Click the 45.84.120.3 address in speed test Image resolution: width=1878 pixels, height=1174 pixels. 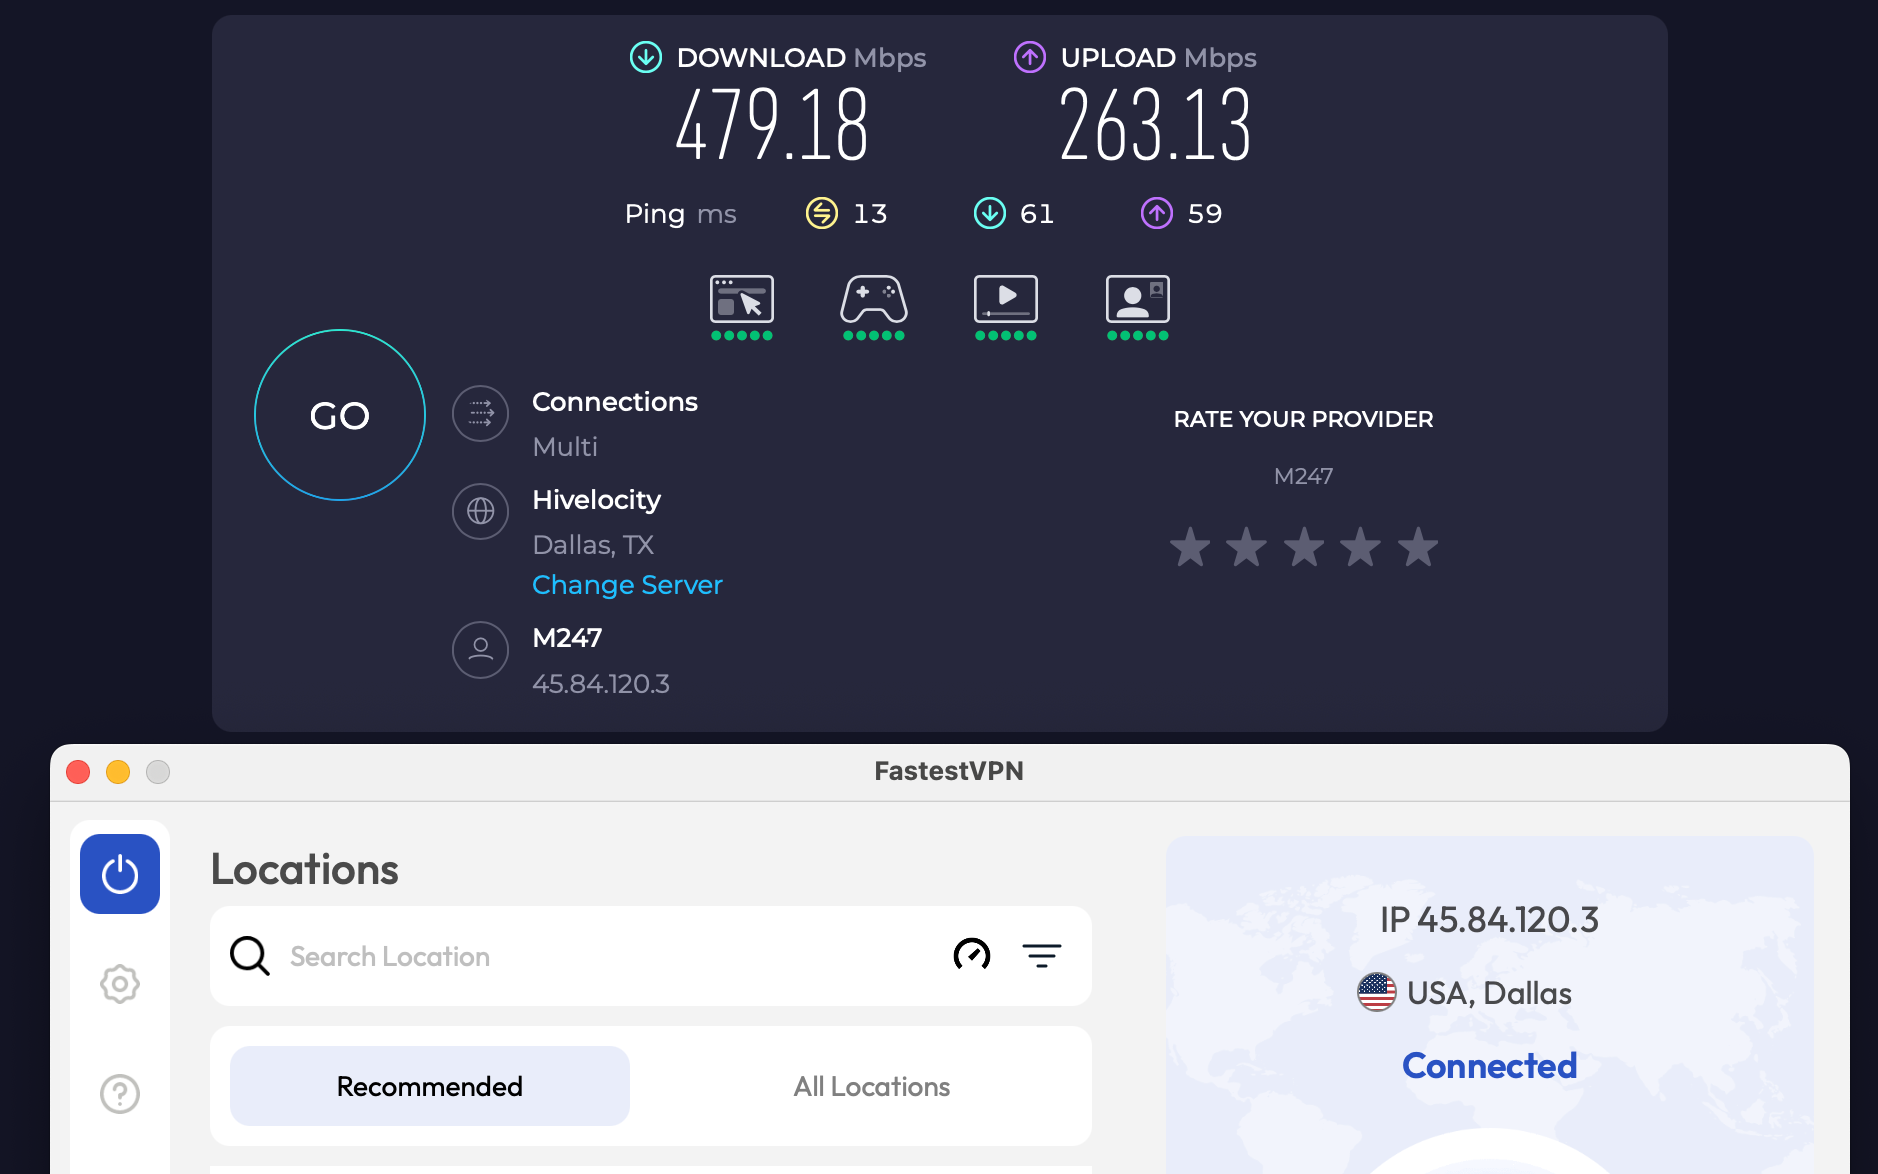click(601, 684)
